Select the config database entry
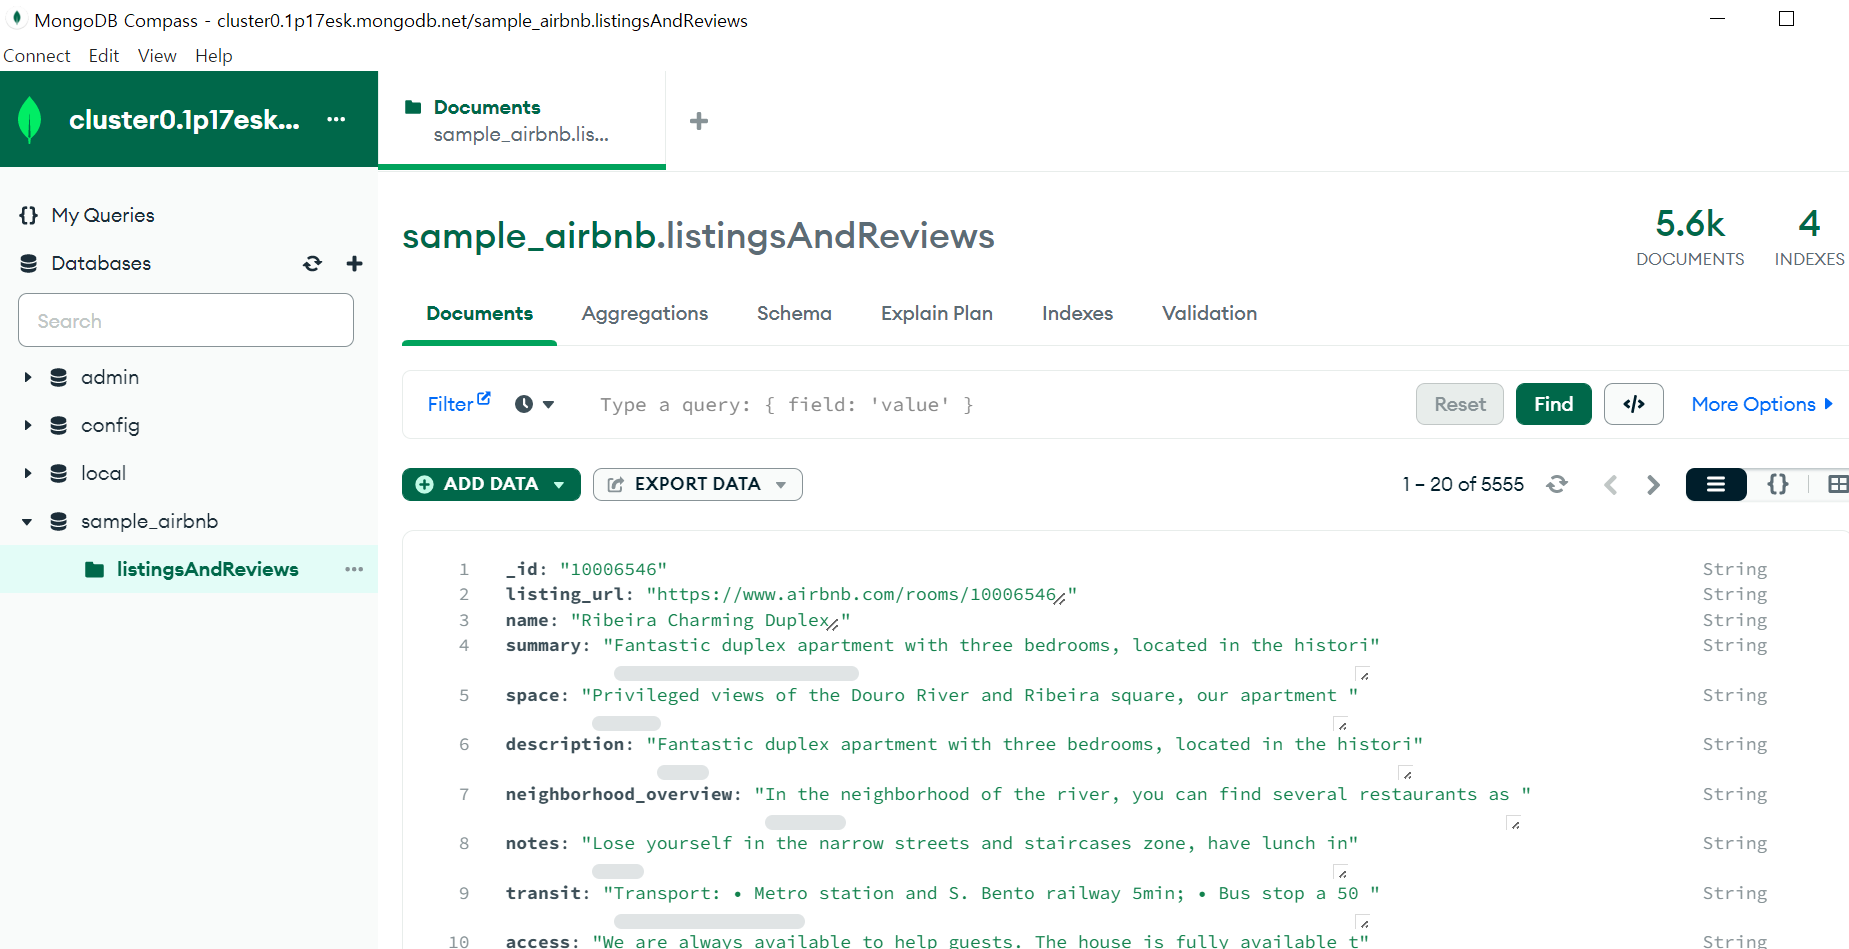1849x949 pixels. coord(110,425)
